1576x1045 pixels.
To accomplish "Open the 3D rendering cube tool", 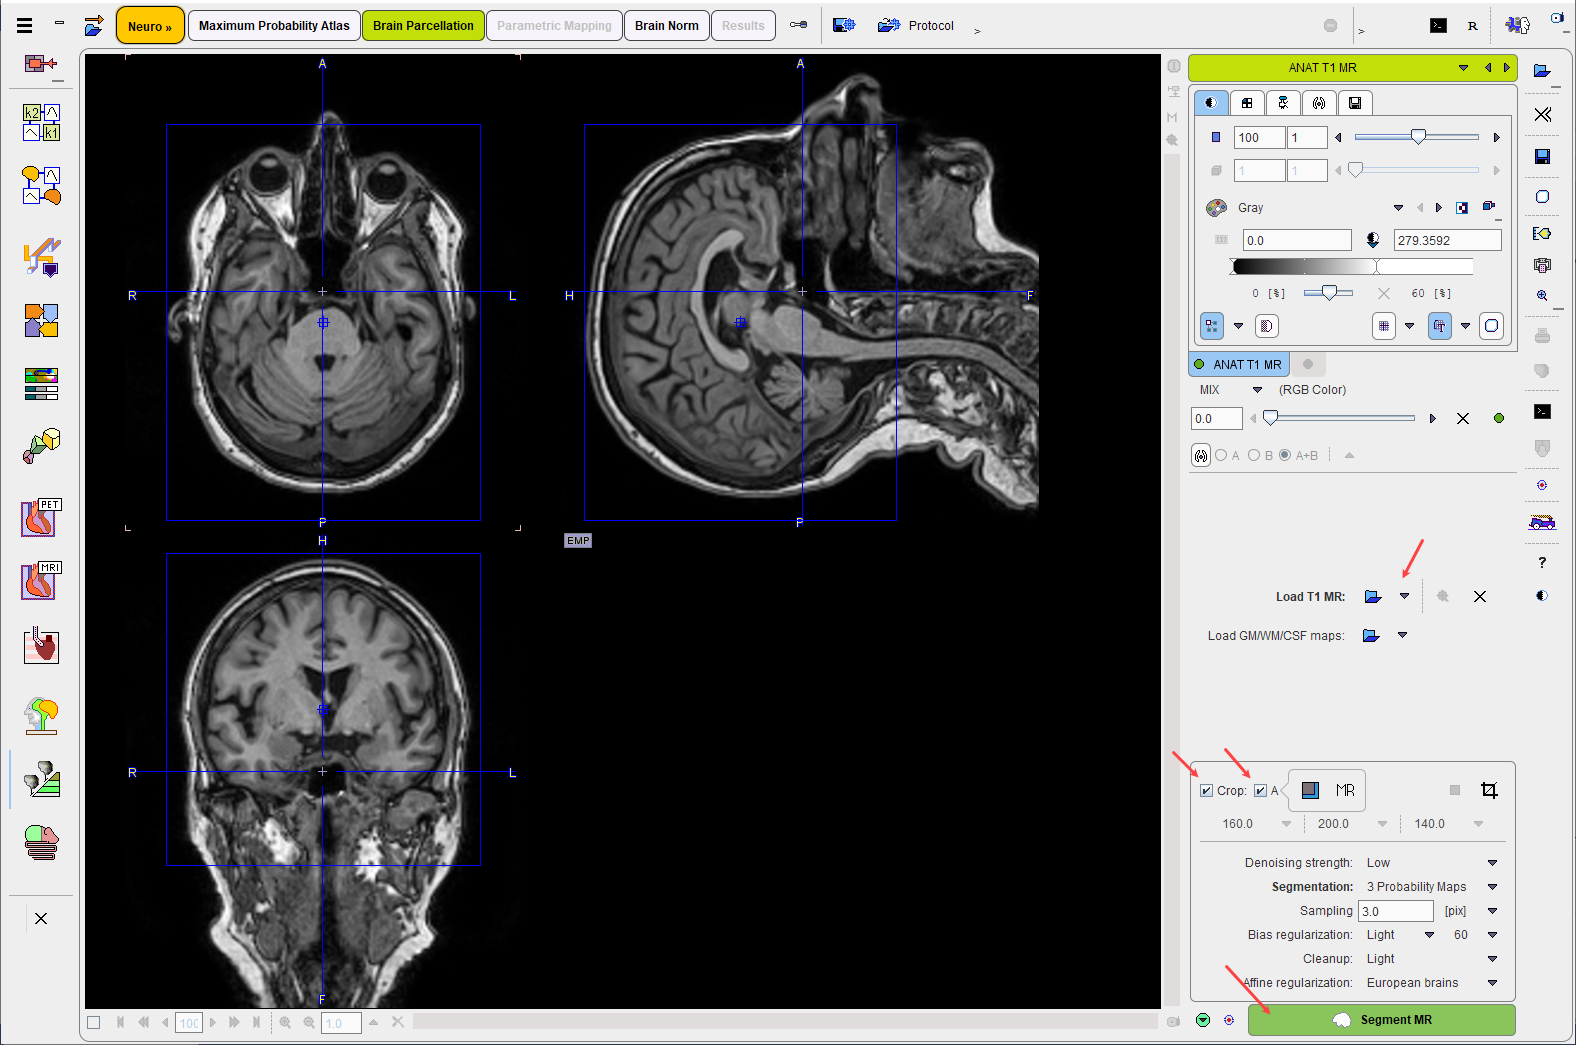I will coord(41,446).
